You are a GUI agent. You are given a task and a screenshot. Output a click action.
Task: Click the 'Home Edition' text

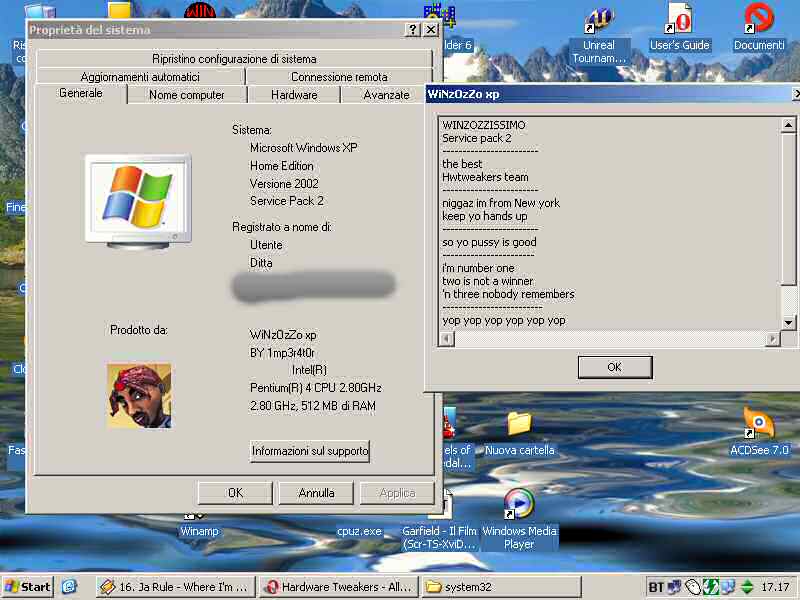[x=282, y=166]
